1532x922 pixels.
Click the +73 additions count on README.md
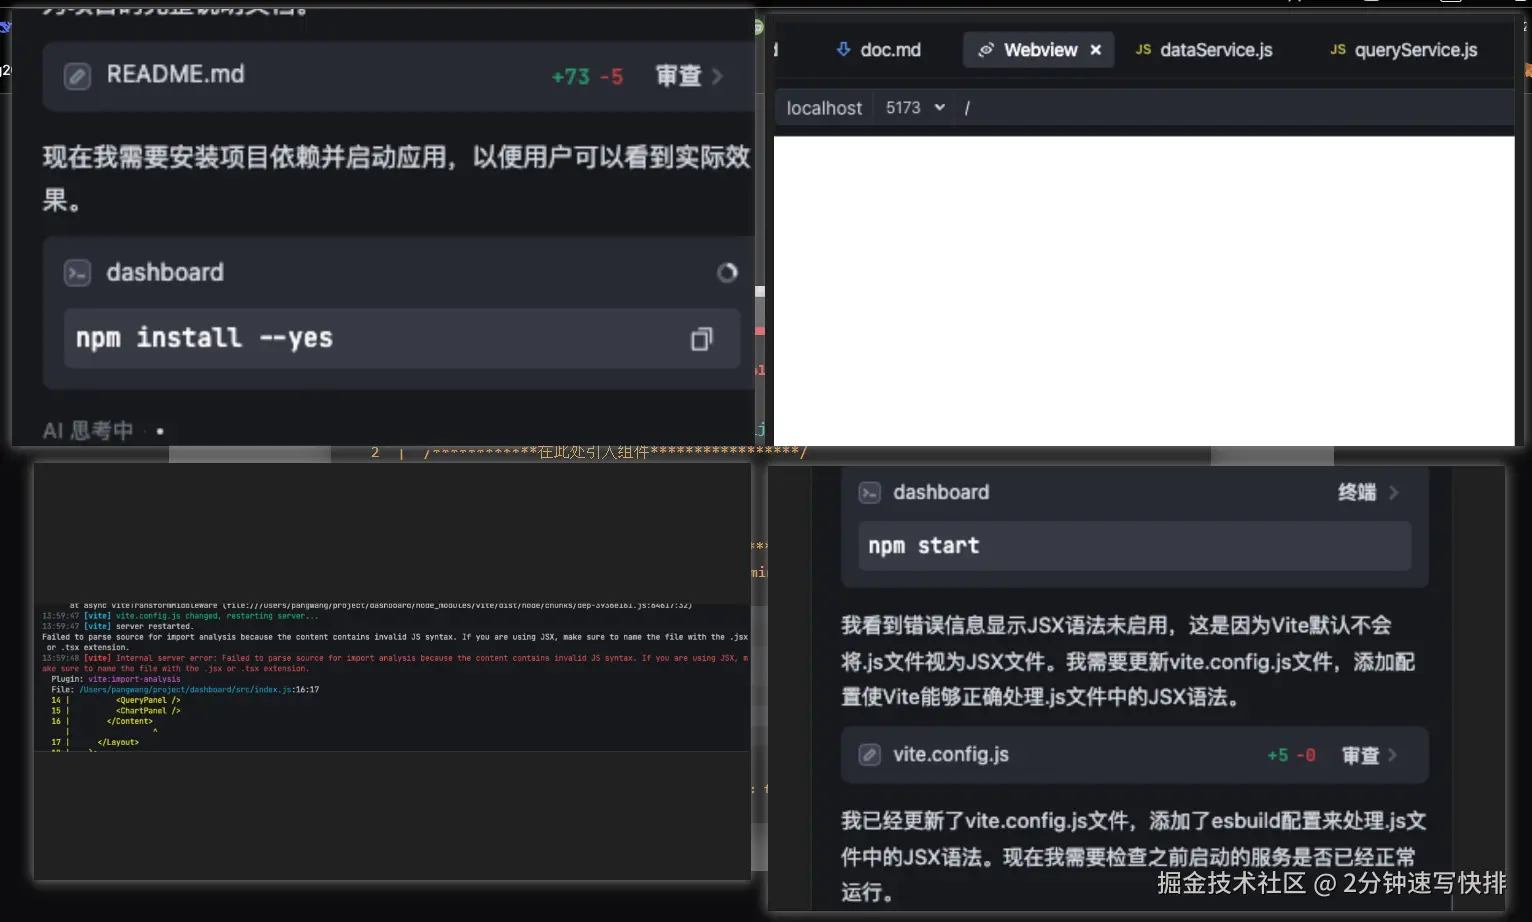(570, 77)
